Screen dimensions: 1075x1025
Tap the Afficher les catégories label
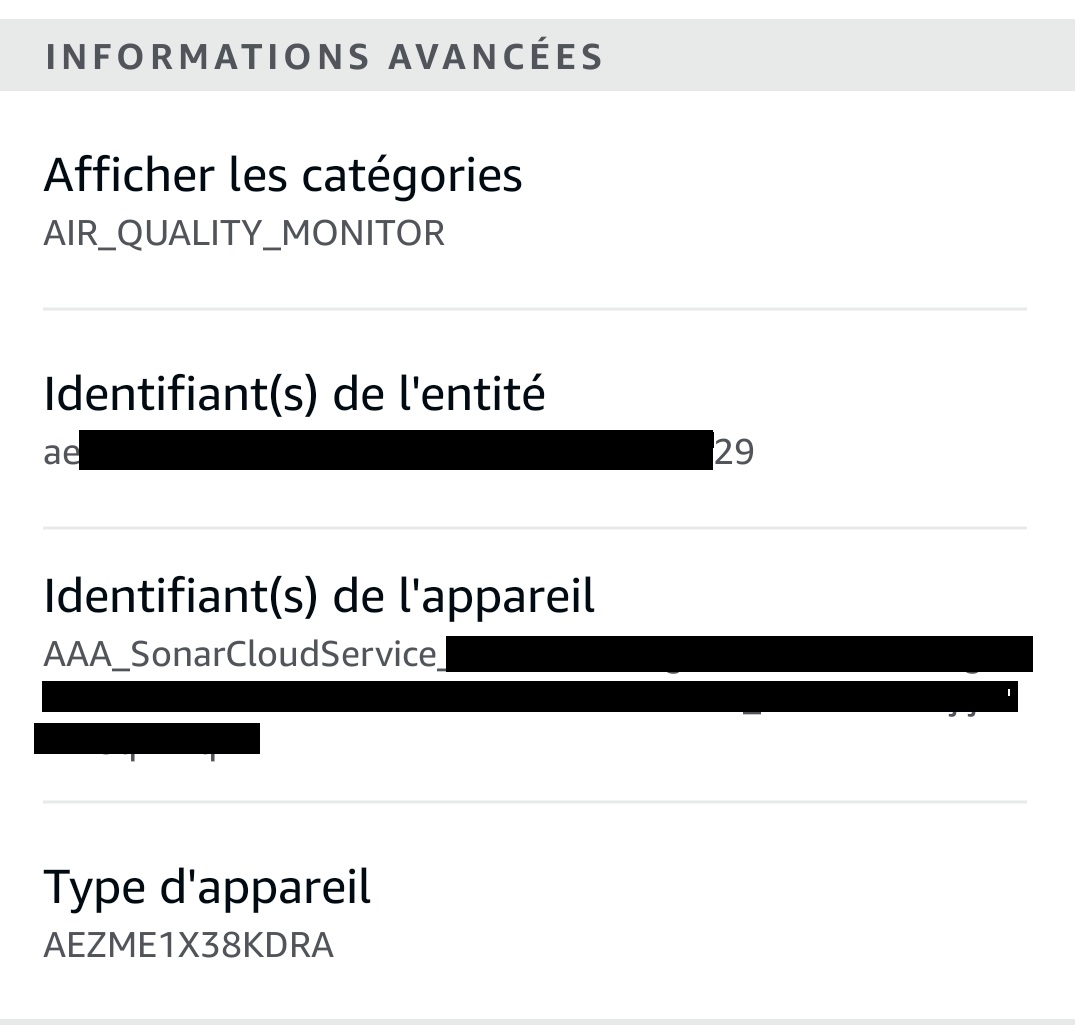pyautogui.click(x=283, y=176)
